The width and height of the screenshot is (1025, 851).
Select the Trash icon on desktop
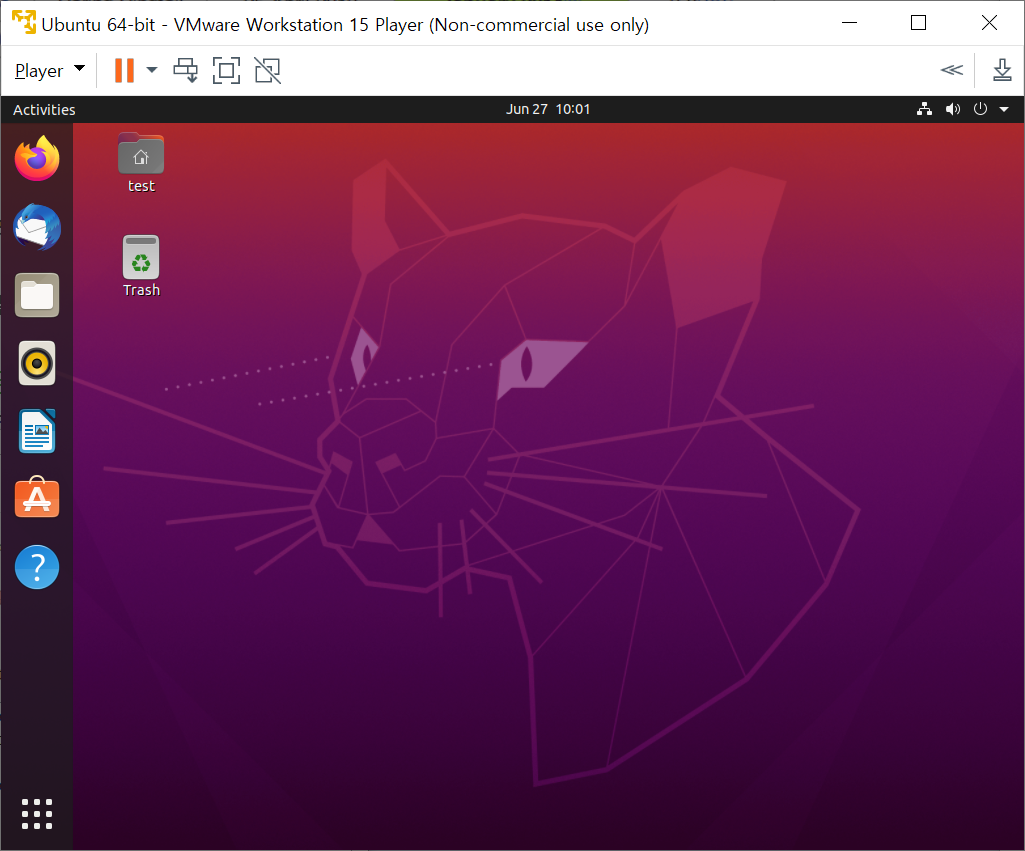[x=141, y=267]
